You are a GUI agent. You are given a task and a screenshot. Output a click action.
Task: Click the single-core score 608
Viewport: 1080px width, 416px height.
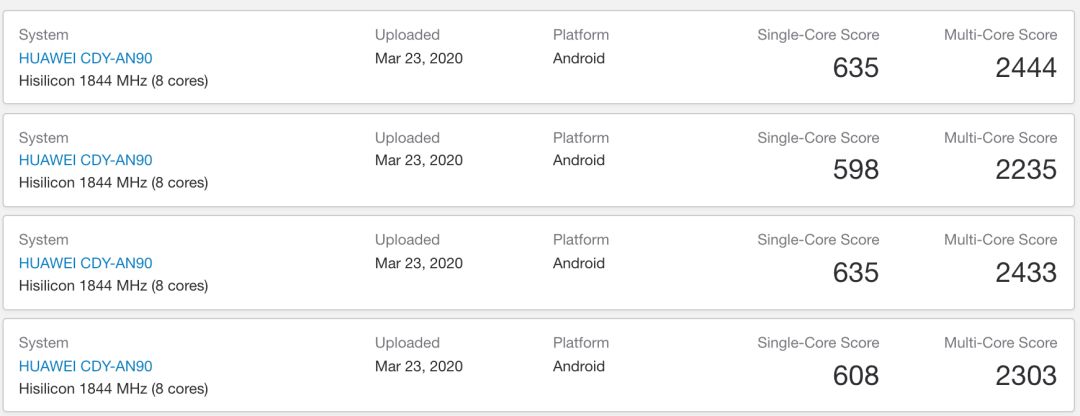855,376
